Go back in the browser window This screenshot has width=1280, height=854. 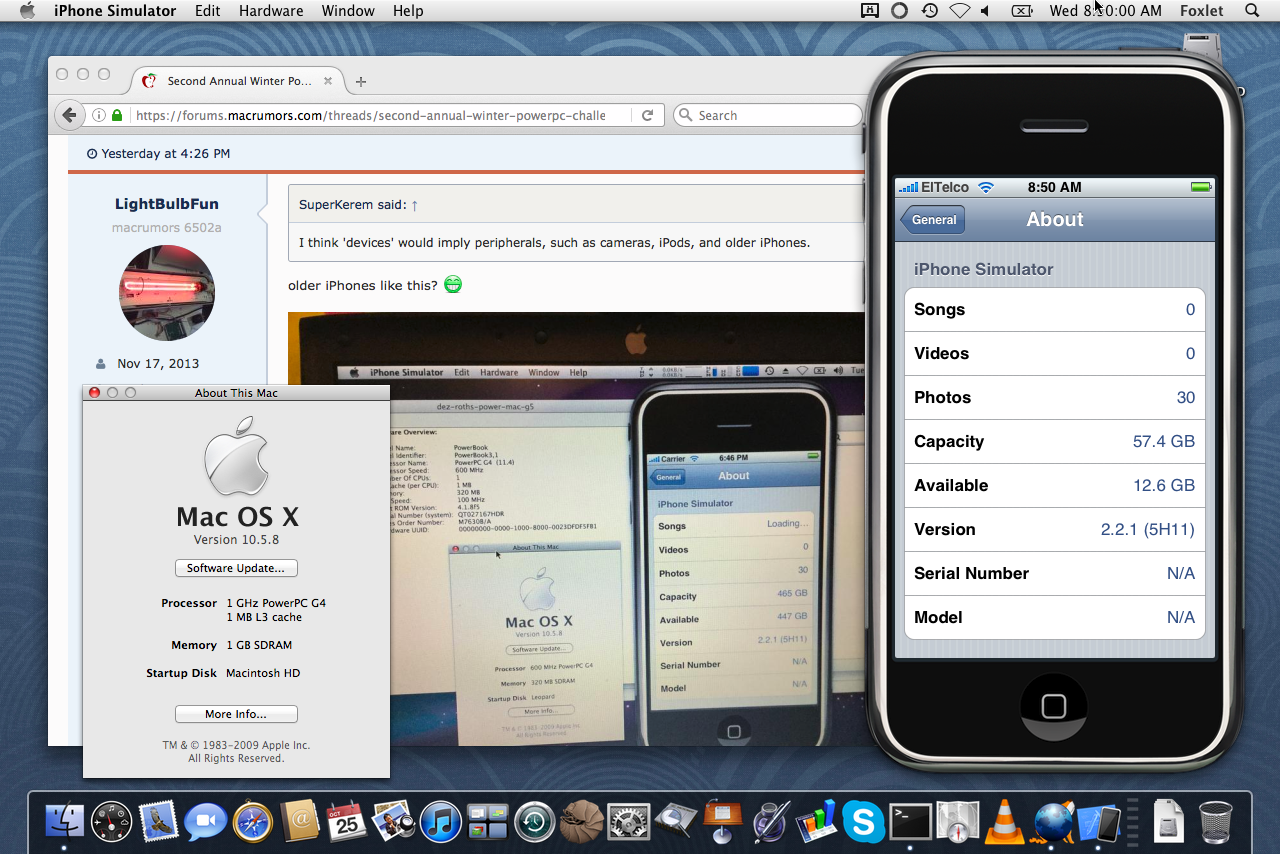(69, 114)
